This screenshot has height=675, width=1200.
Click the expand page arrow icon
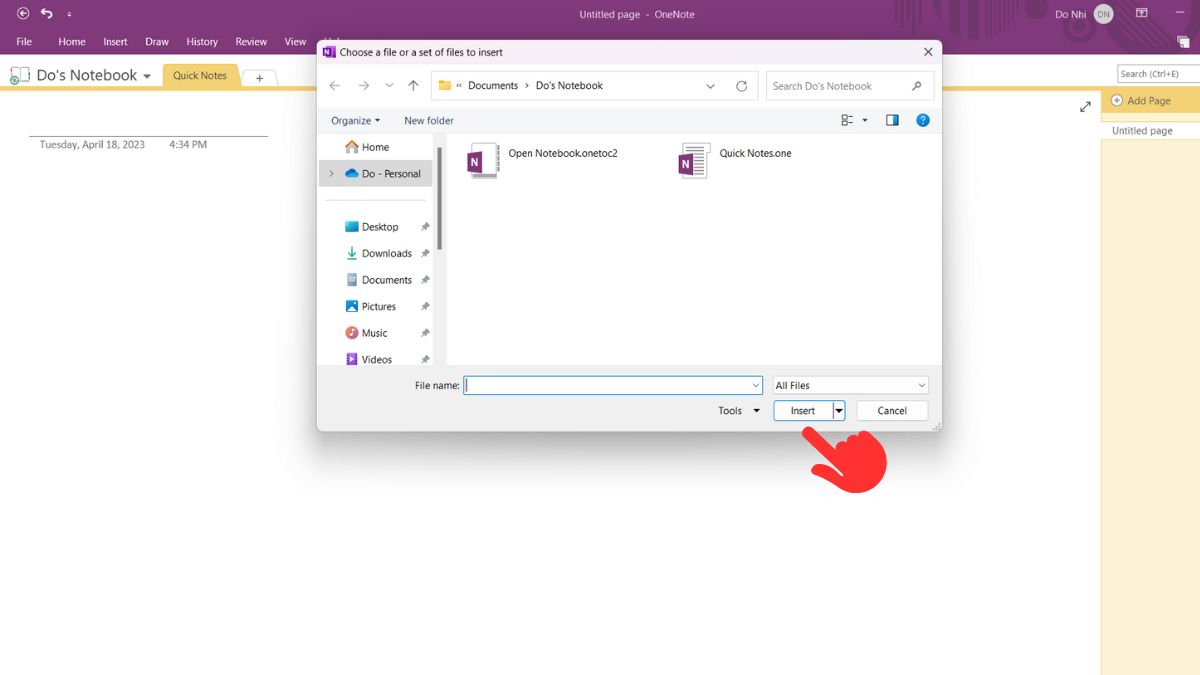(x=1085, y=106)
